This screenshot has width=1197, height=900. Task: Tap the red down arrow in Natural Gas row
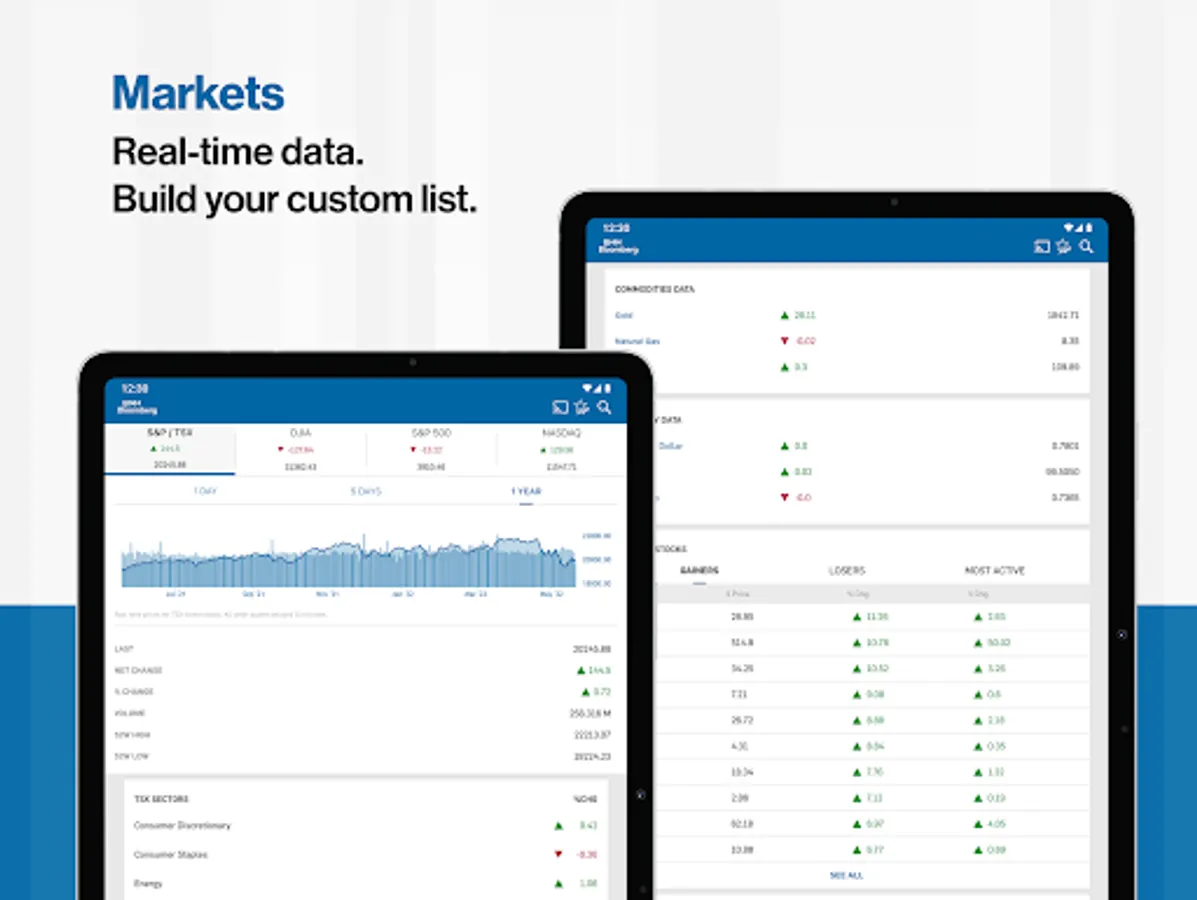pos(784,341)
